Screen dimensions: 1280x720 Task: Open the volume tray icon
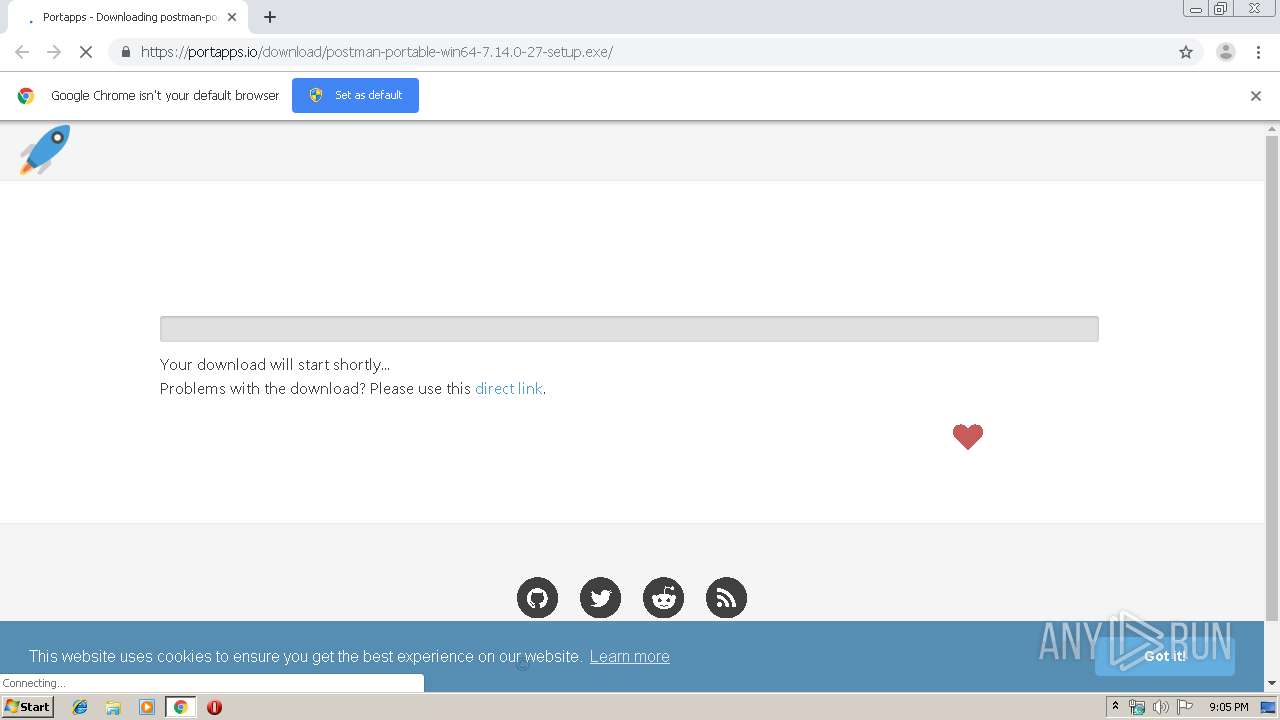pyautogui.click(x=1160, y=707)
